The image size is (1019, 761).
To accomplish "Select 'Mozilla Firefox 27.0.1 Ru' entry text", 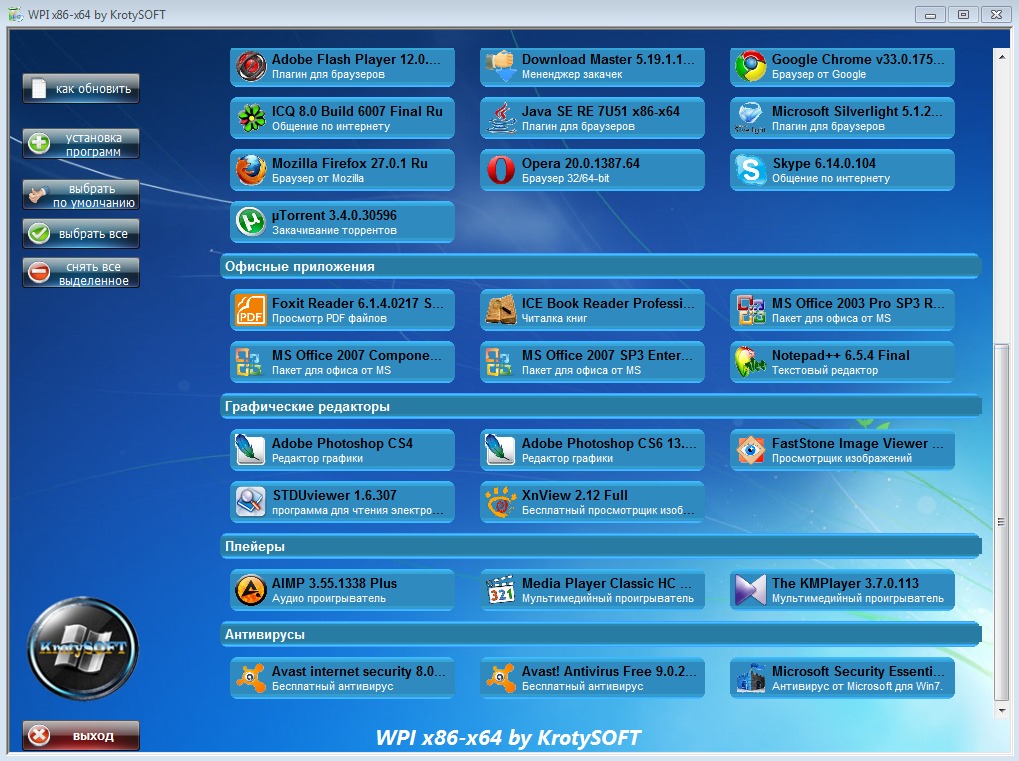I will point(350,163).
